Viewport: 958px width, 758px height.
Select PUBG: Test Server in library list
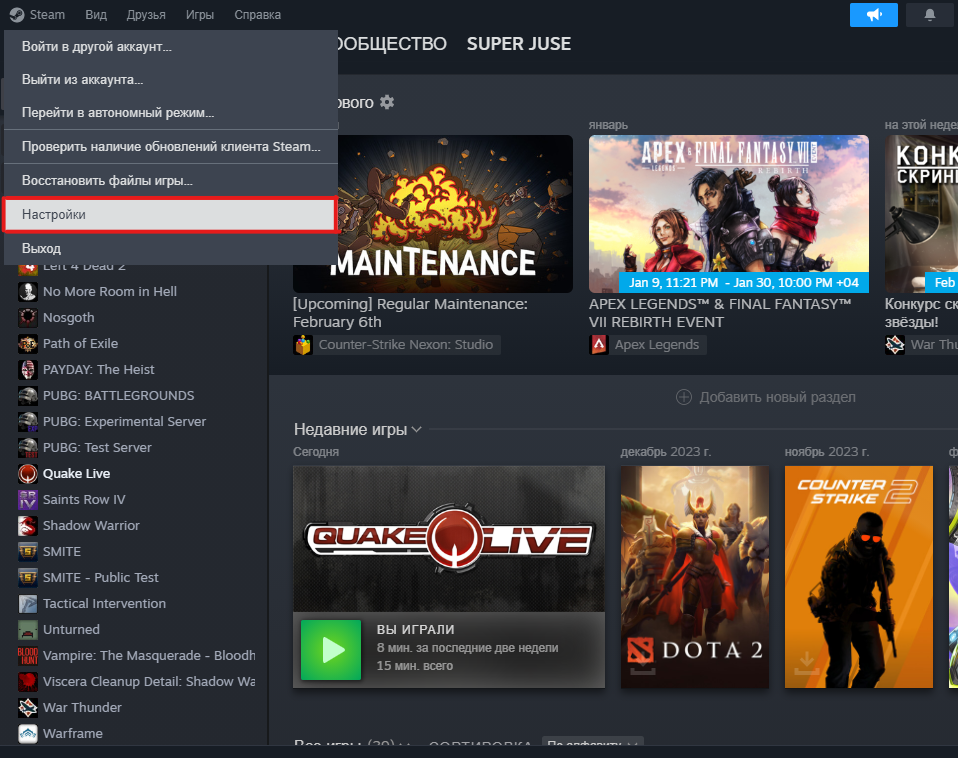(97, 448)
